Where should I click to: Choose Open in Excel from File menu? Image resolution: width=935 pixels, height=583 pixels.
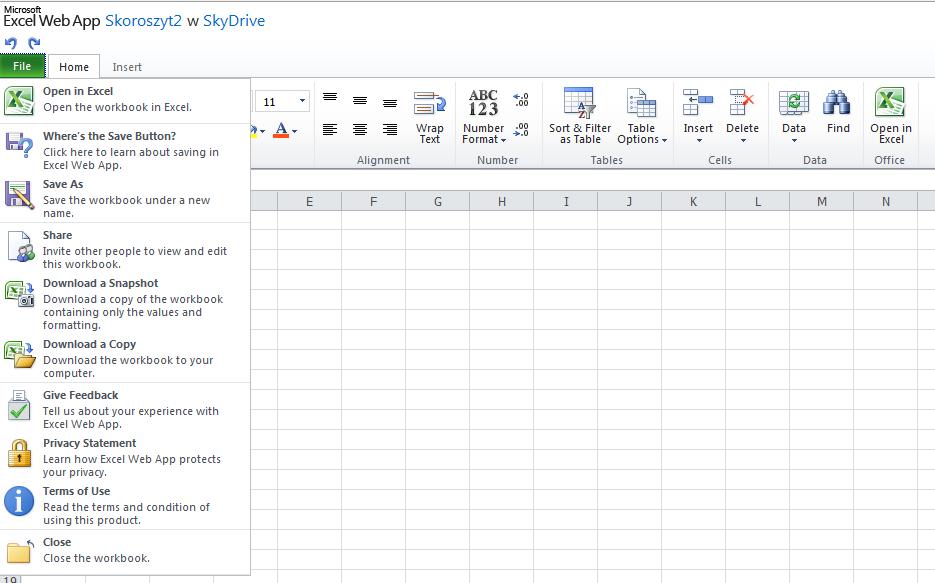click(125, 100)
